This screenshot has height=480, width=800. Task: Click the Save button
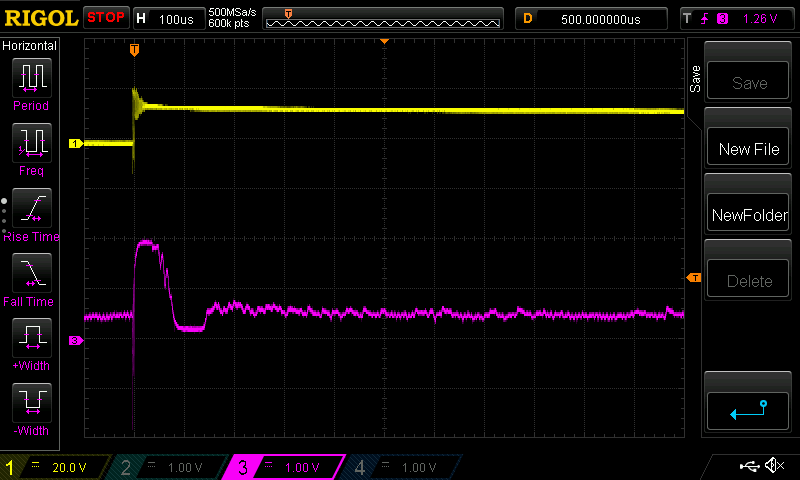(748, 81)
